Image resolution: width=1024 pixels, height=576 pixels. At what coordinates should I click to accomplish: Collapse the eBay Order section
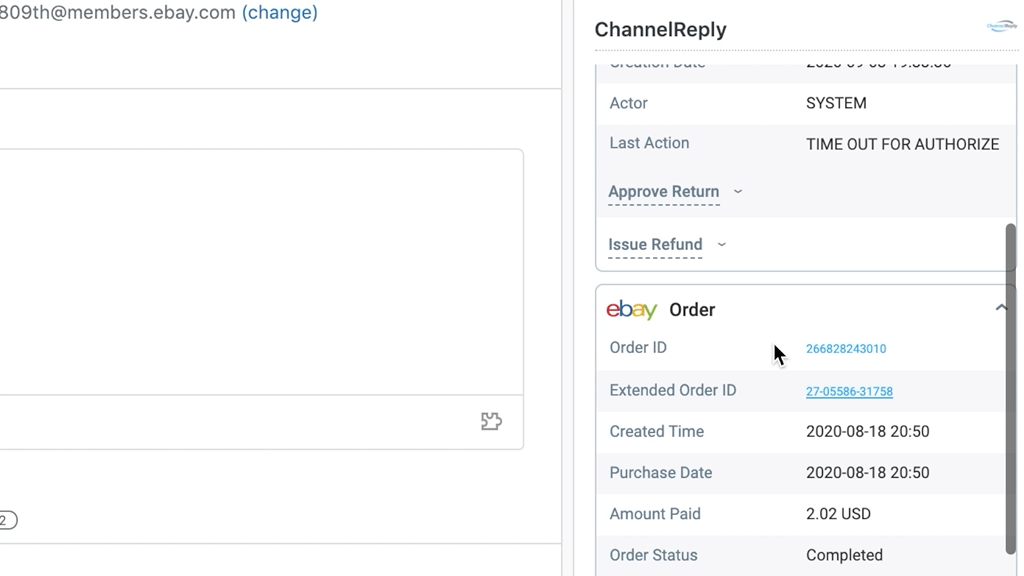tap(1000, 308)
